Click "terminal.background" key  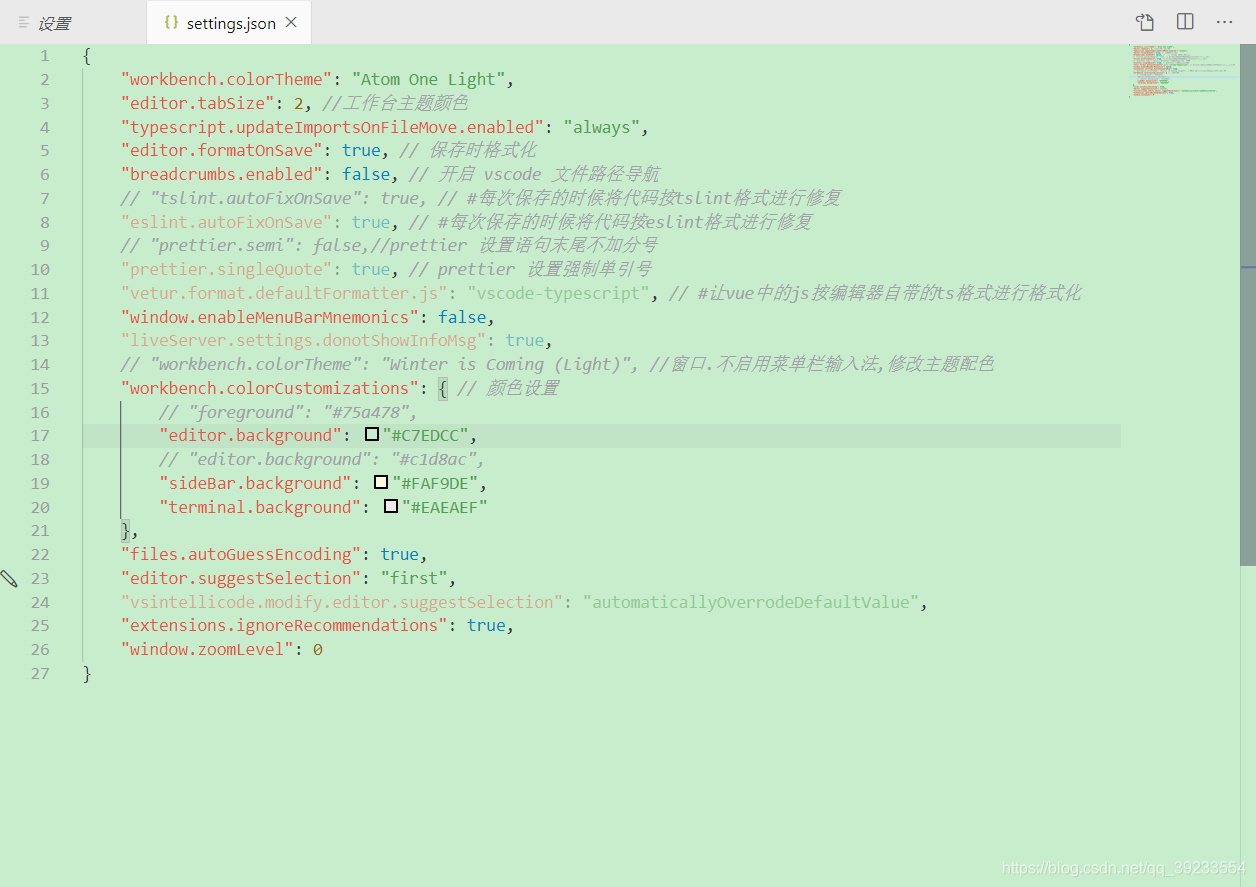coord(261,507)
